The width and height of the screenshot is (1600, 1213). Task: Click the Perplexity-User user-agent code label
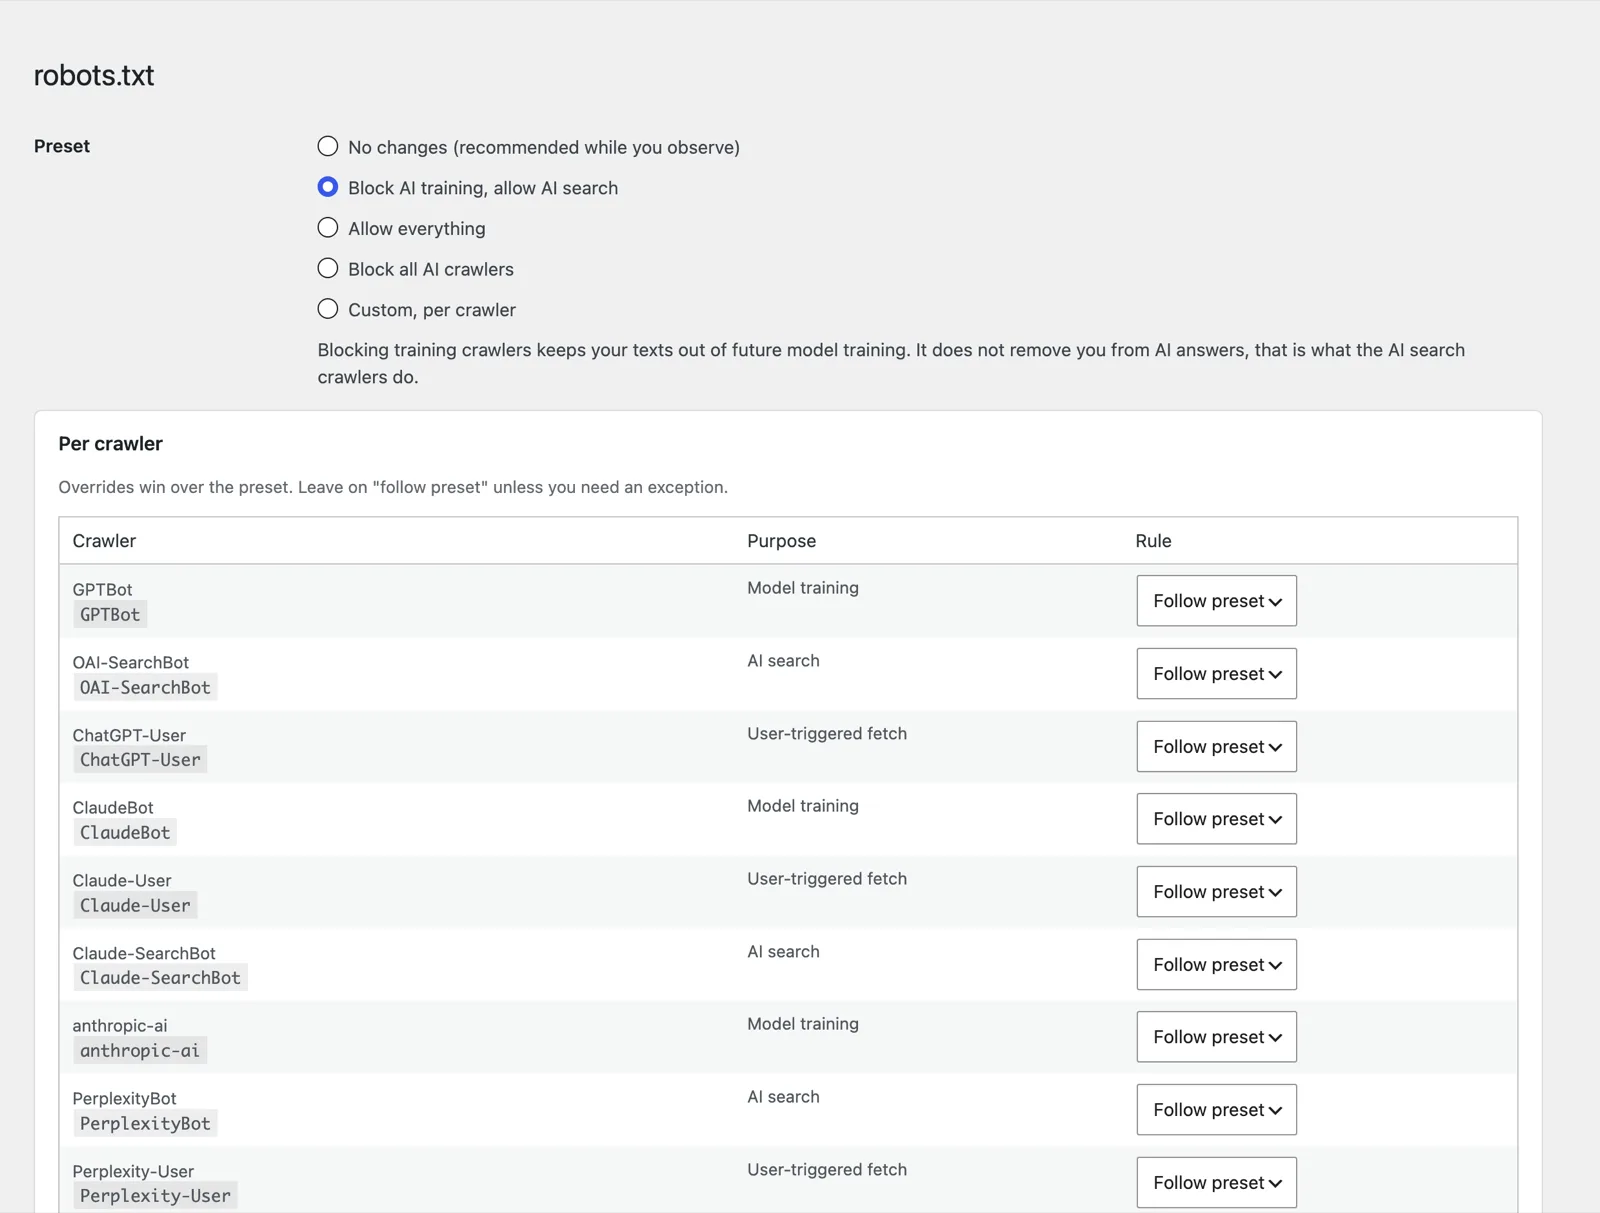coord(155,1196)
